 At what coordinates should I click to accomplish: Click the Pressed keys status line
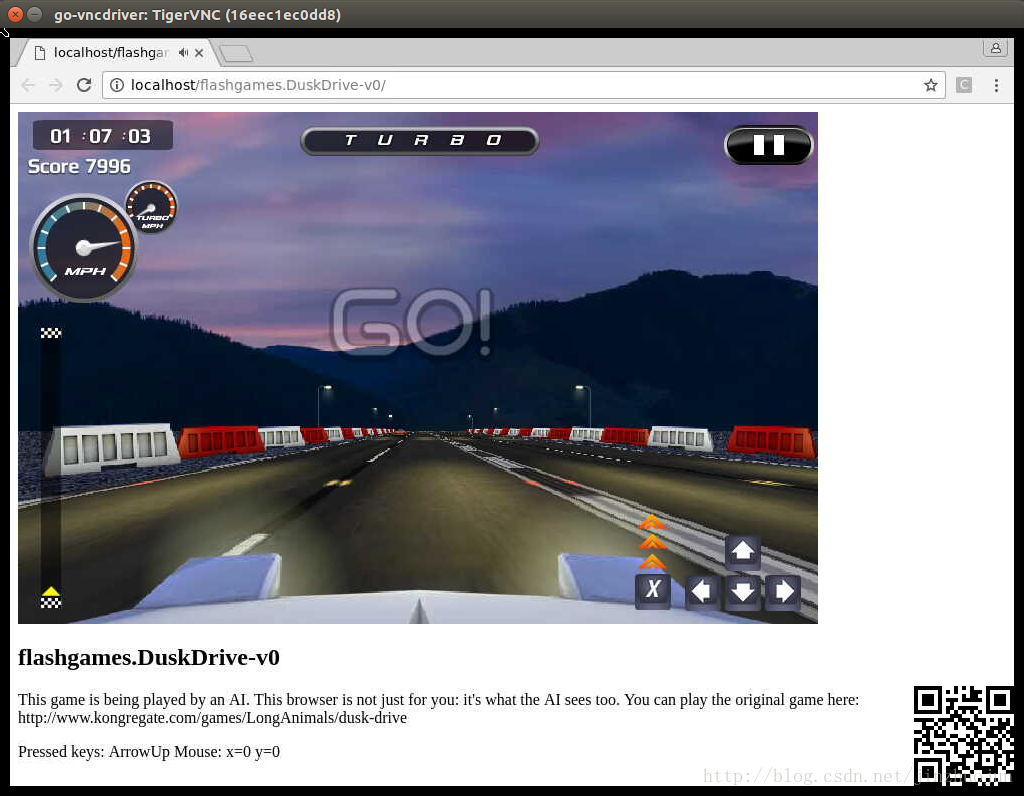point(149,752)
